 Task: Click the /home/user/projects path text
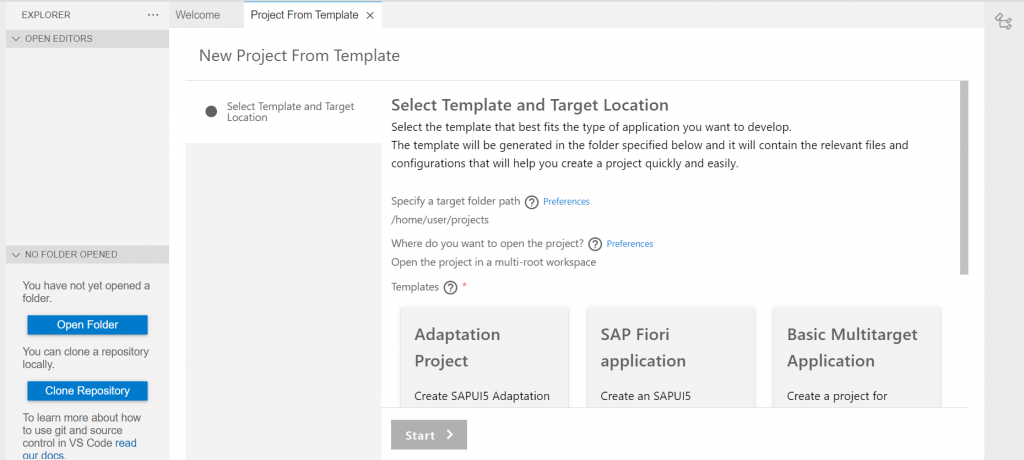pyautogui.click(x=440, y=220)
